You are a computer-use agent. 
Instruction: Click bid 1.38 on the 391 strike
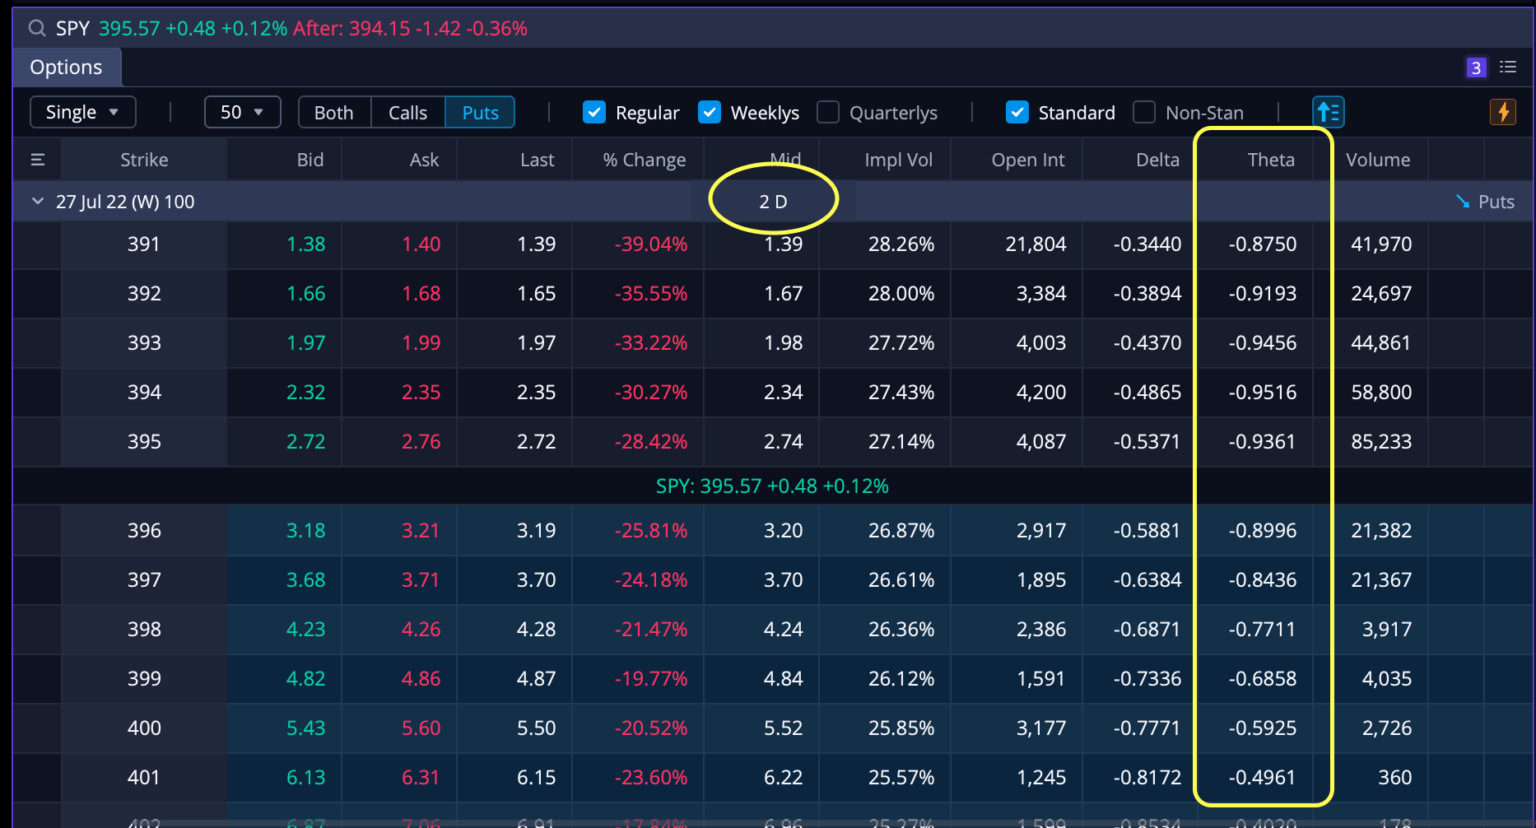(306, 244)
